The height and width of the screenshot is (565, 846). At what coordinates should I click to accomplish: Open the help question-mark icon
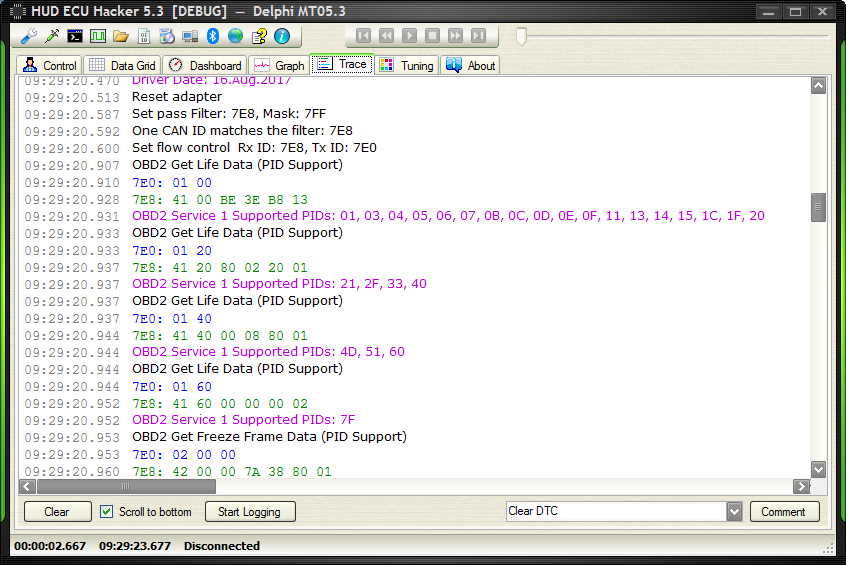259,36
